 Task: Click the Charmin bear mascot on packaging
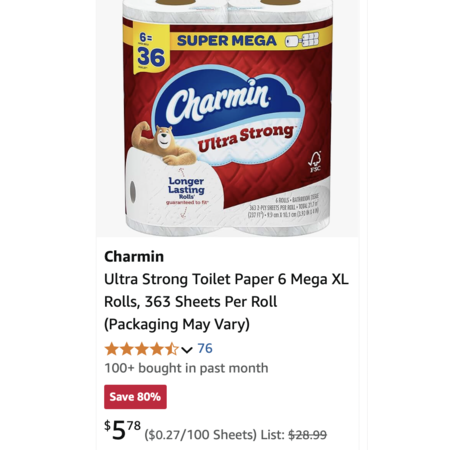163,144
